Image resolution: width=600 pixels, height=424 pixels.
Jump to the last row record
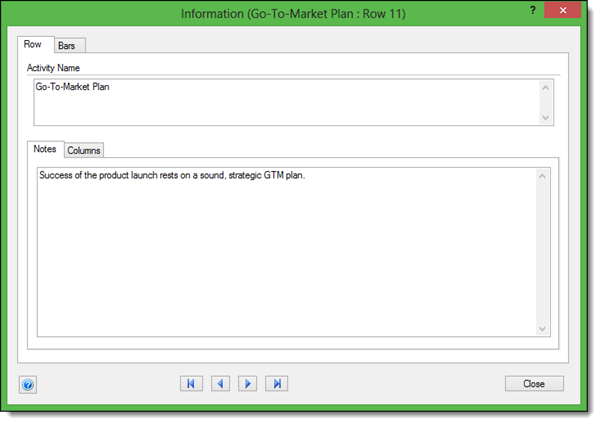pyautogui.click(x=277, y=383)
